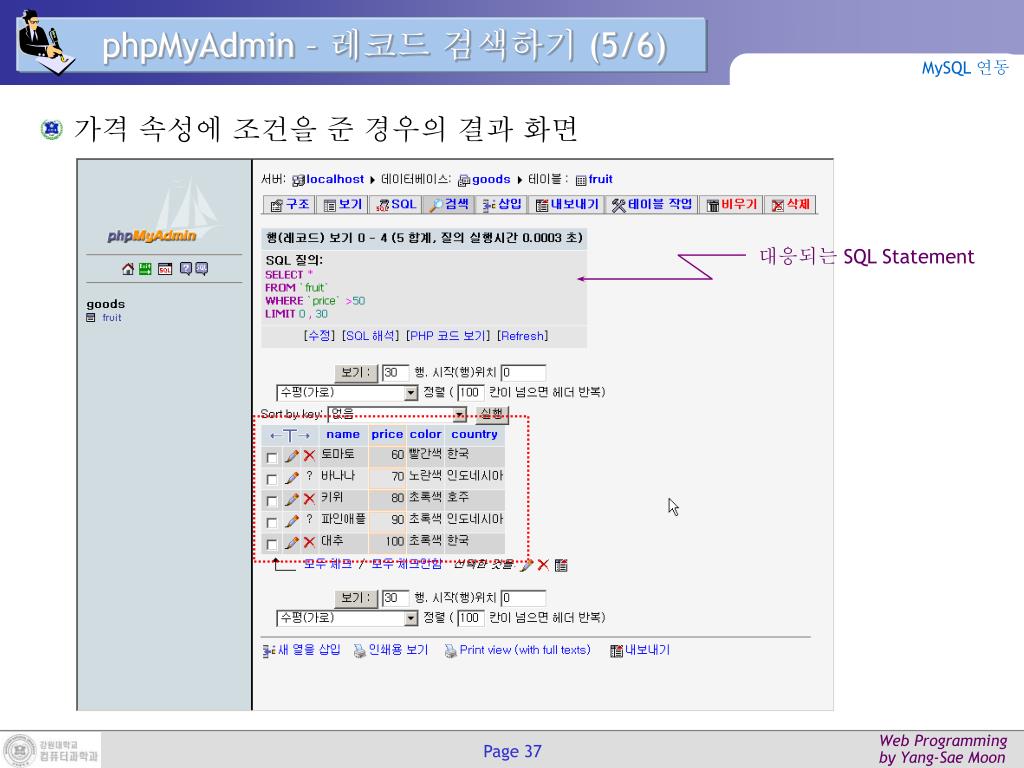Click the [Refresh] link

pos(522,336)
